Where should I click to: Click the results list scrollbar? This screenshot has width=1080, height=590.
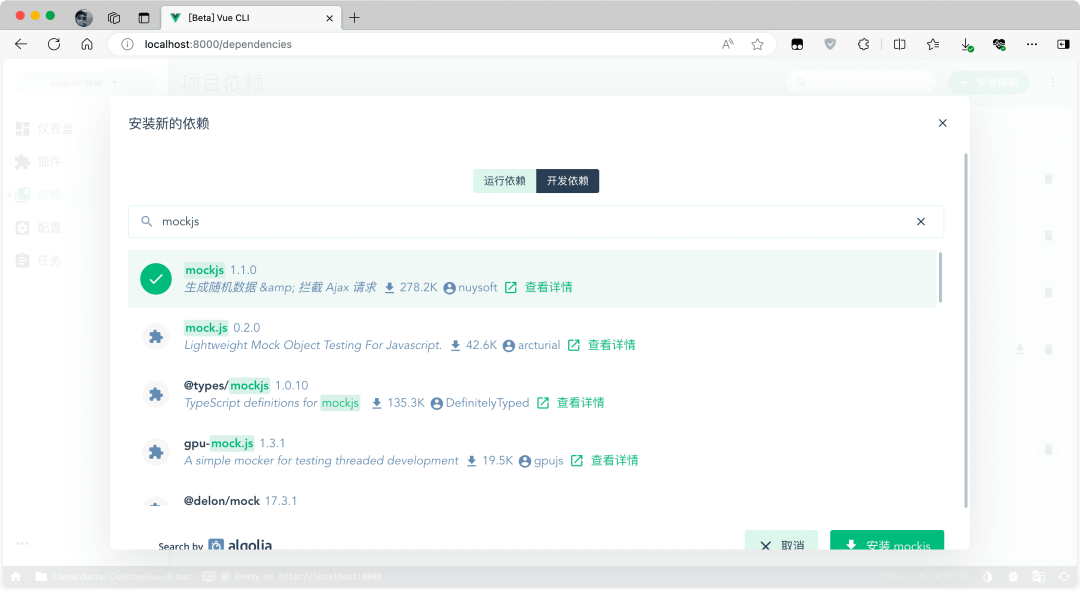click(x=940, y=277)
